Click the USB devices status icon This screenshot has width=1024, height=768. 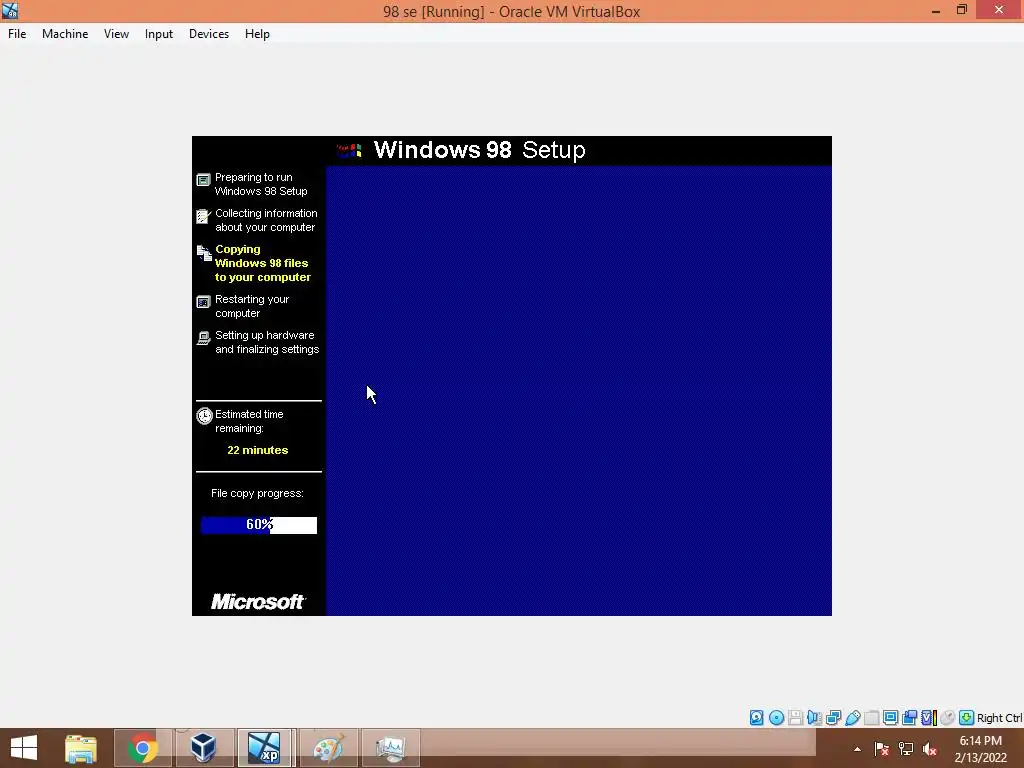(853, 718)
